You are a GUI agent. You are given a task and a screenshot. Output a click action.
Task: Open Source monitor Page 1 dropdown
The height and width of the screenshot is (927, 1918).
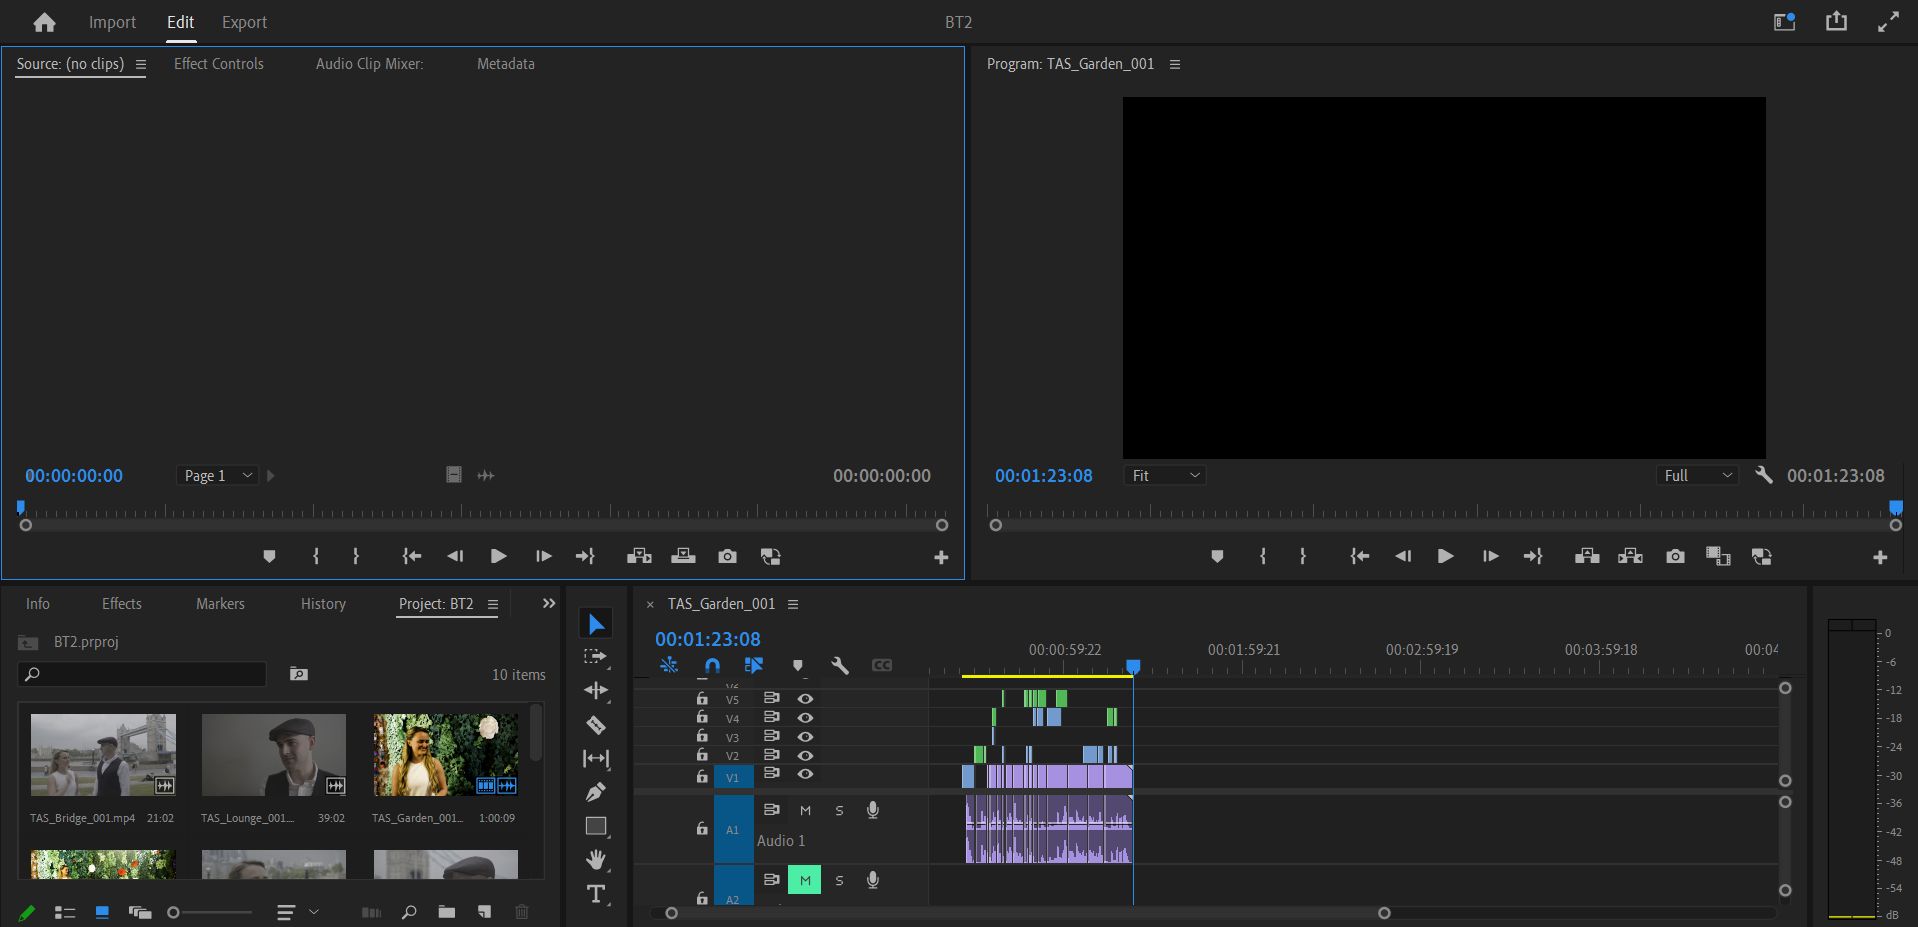(x=217, y=476)
